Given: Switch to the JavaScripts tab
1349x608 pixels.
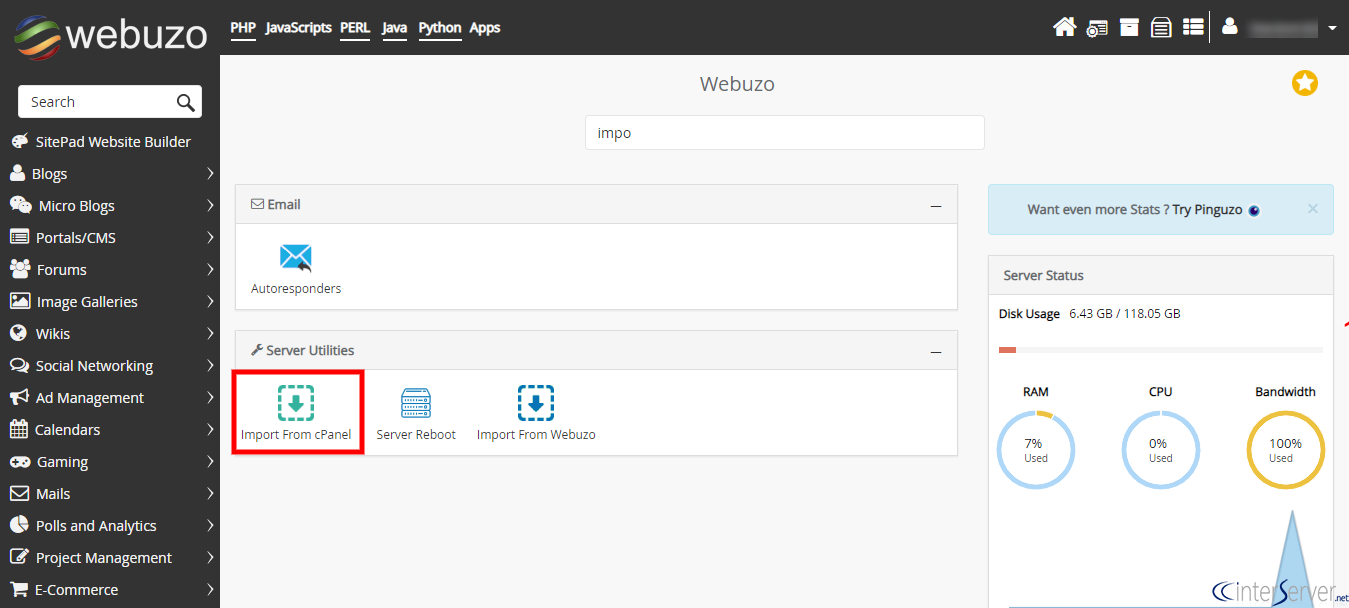Looking at the screenshot, I should 297,27.
